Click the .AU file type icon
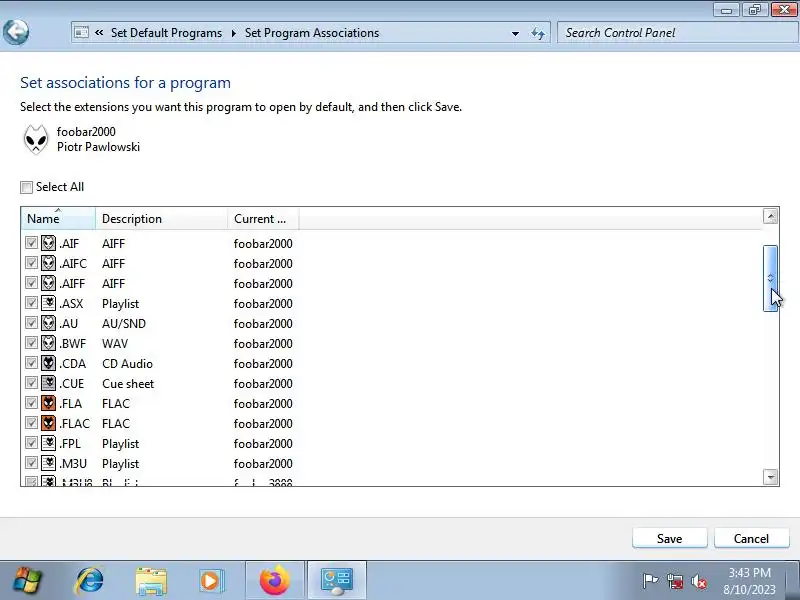This screenshot has width=800, height=600. click(x=48, y=323)
